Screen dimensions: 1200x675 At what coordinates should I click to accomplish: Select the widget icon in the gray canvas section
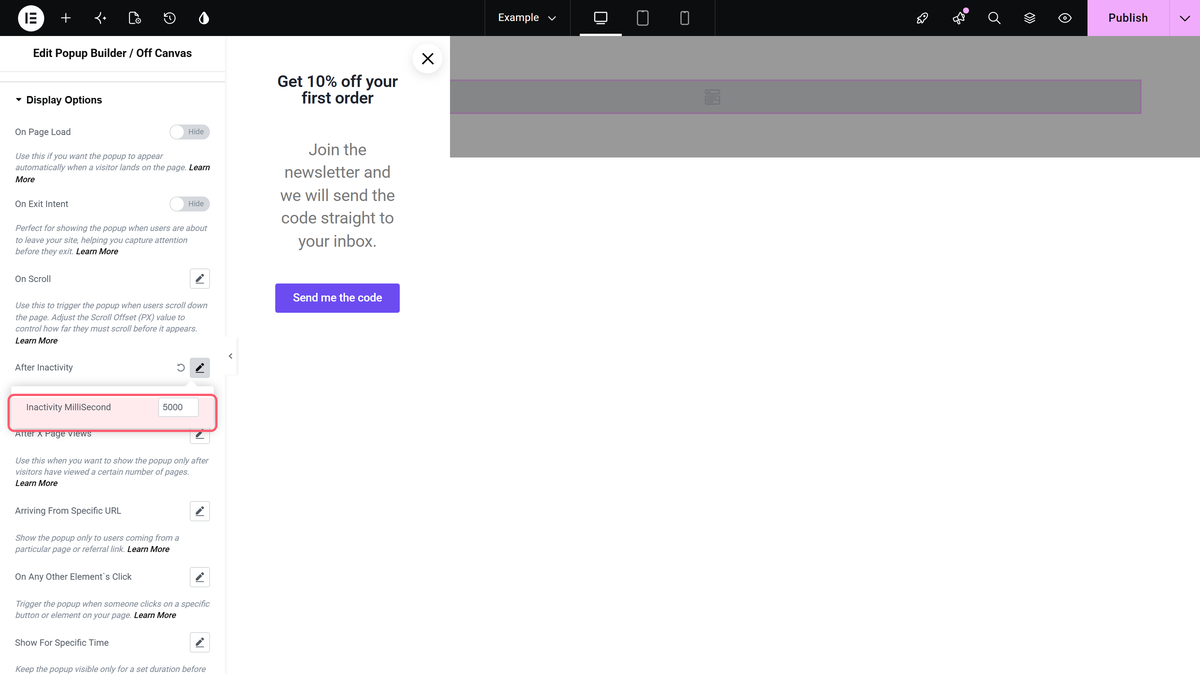[x=712, y=97]
